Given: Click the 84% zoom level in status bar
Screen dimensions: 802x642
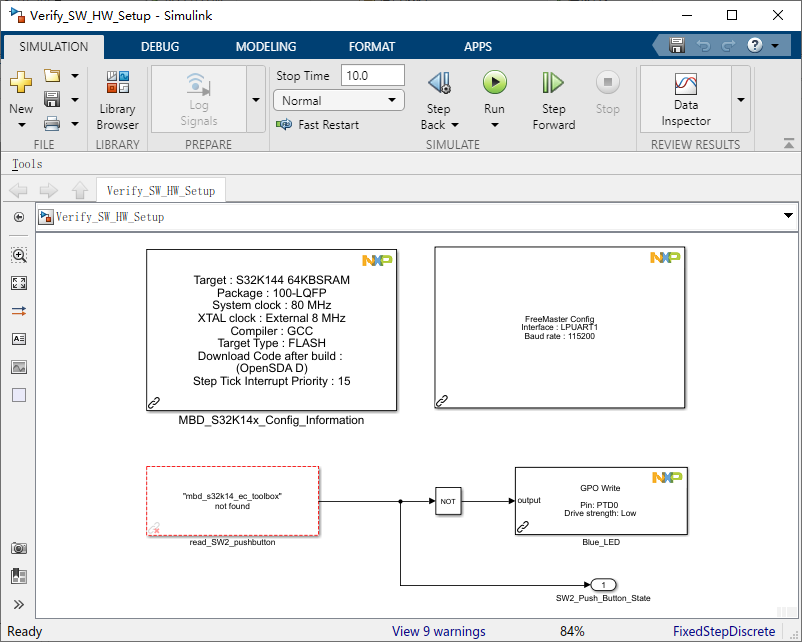Looking at the screenshot, I should (x=572, y=631).
